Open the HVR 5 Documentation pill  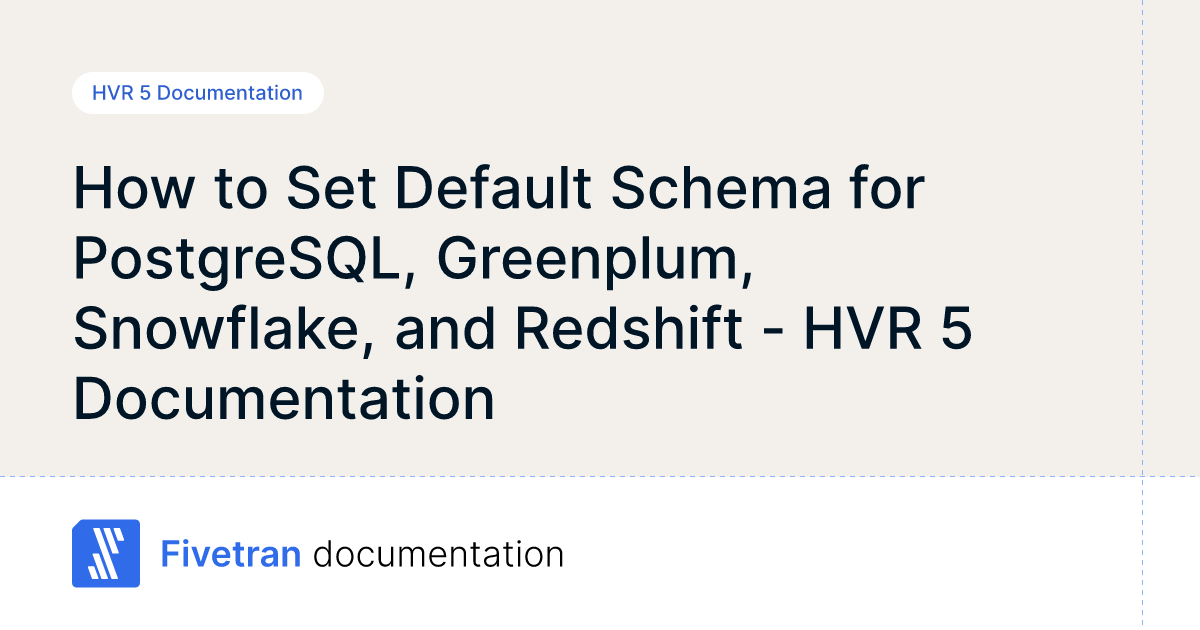[197, 93]
